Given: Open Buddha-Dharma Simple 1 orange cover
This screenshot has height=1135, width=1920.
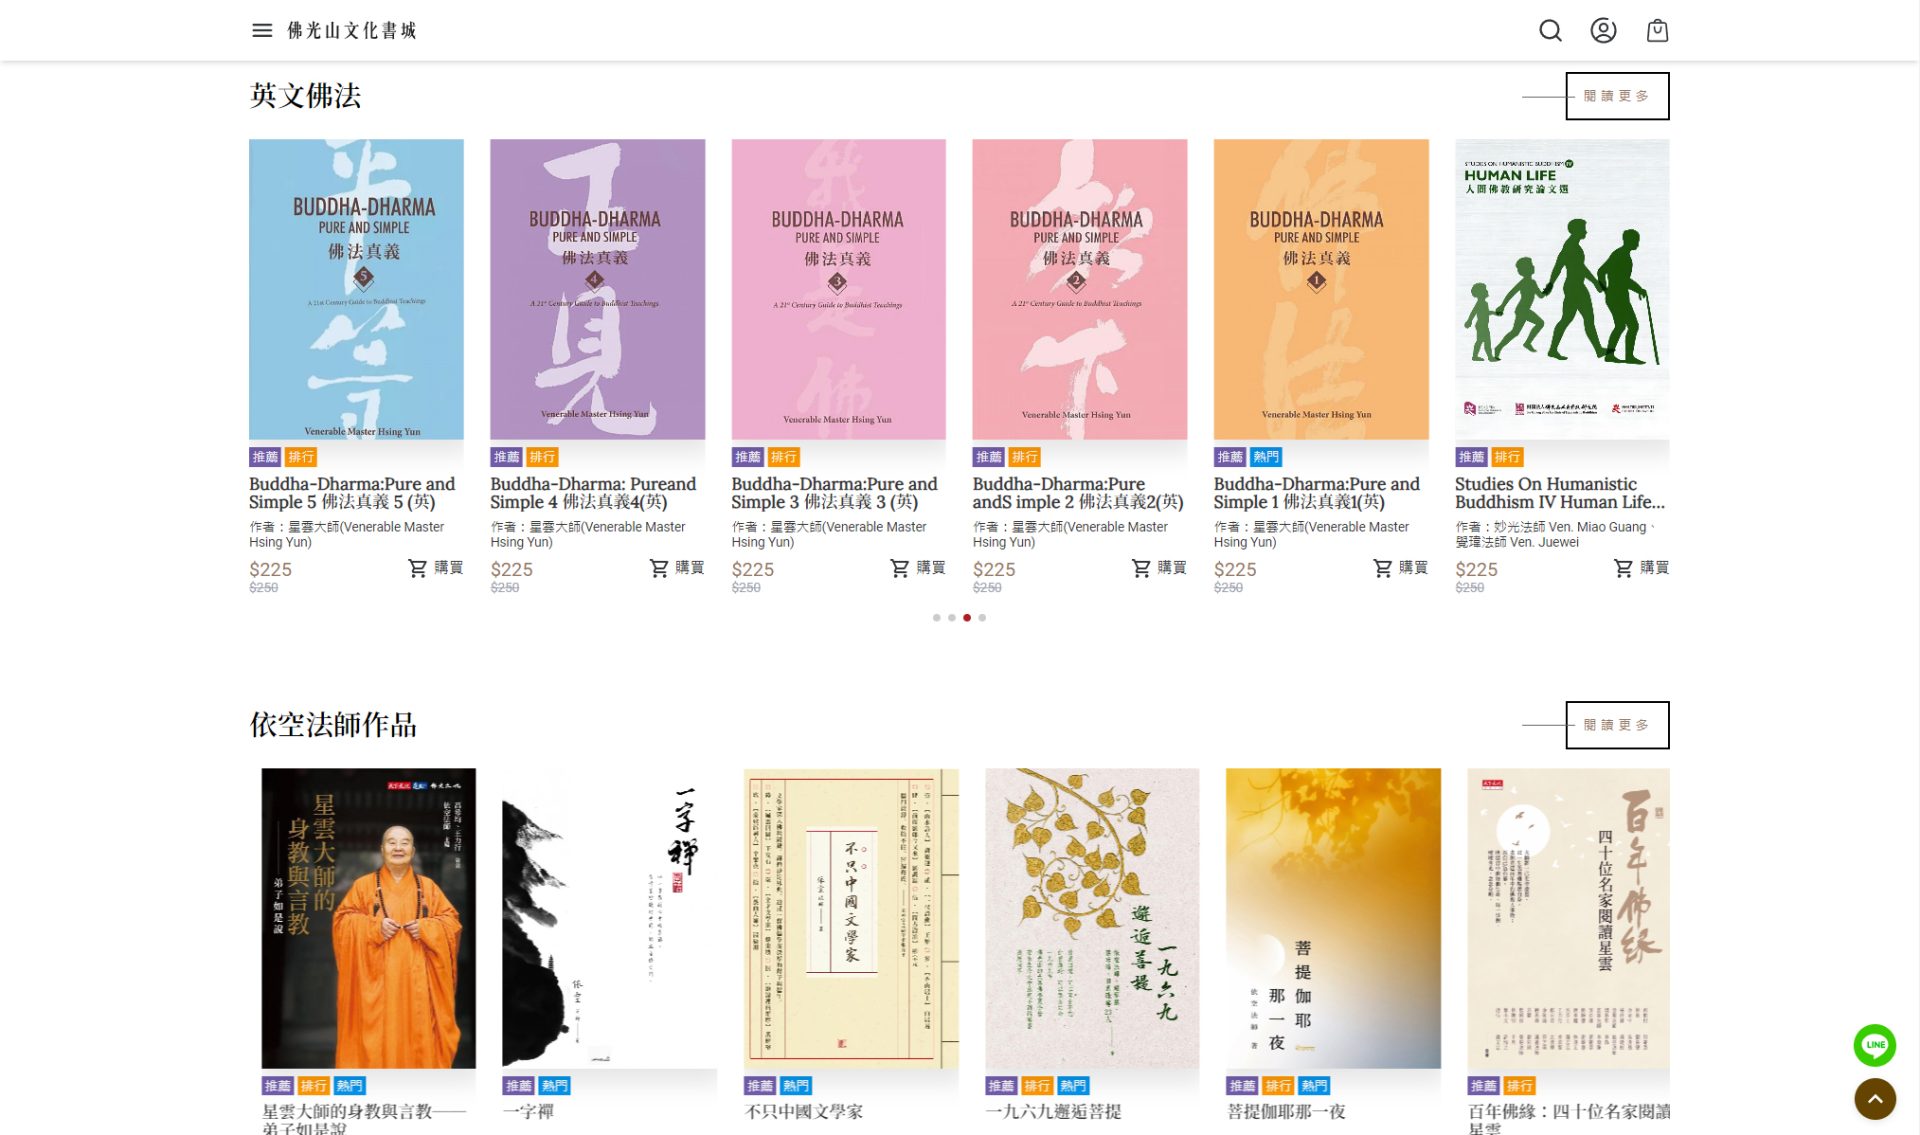Looking at the screenshot, I should pos(1321,289).
